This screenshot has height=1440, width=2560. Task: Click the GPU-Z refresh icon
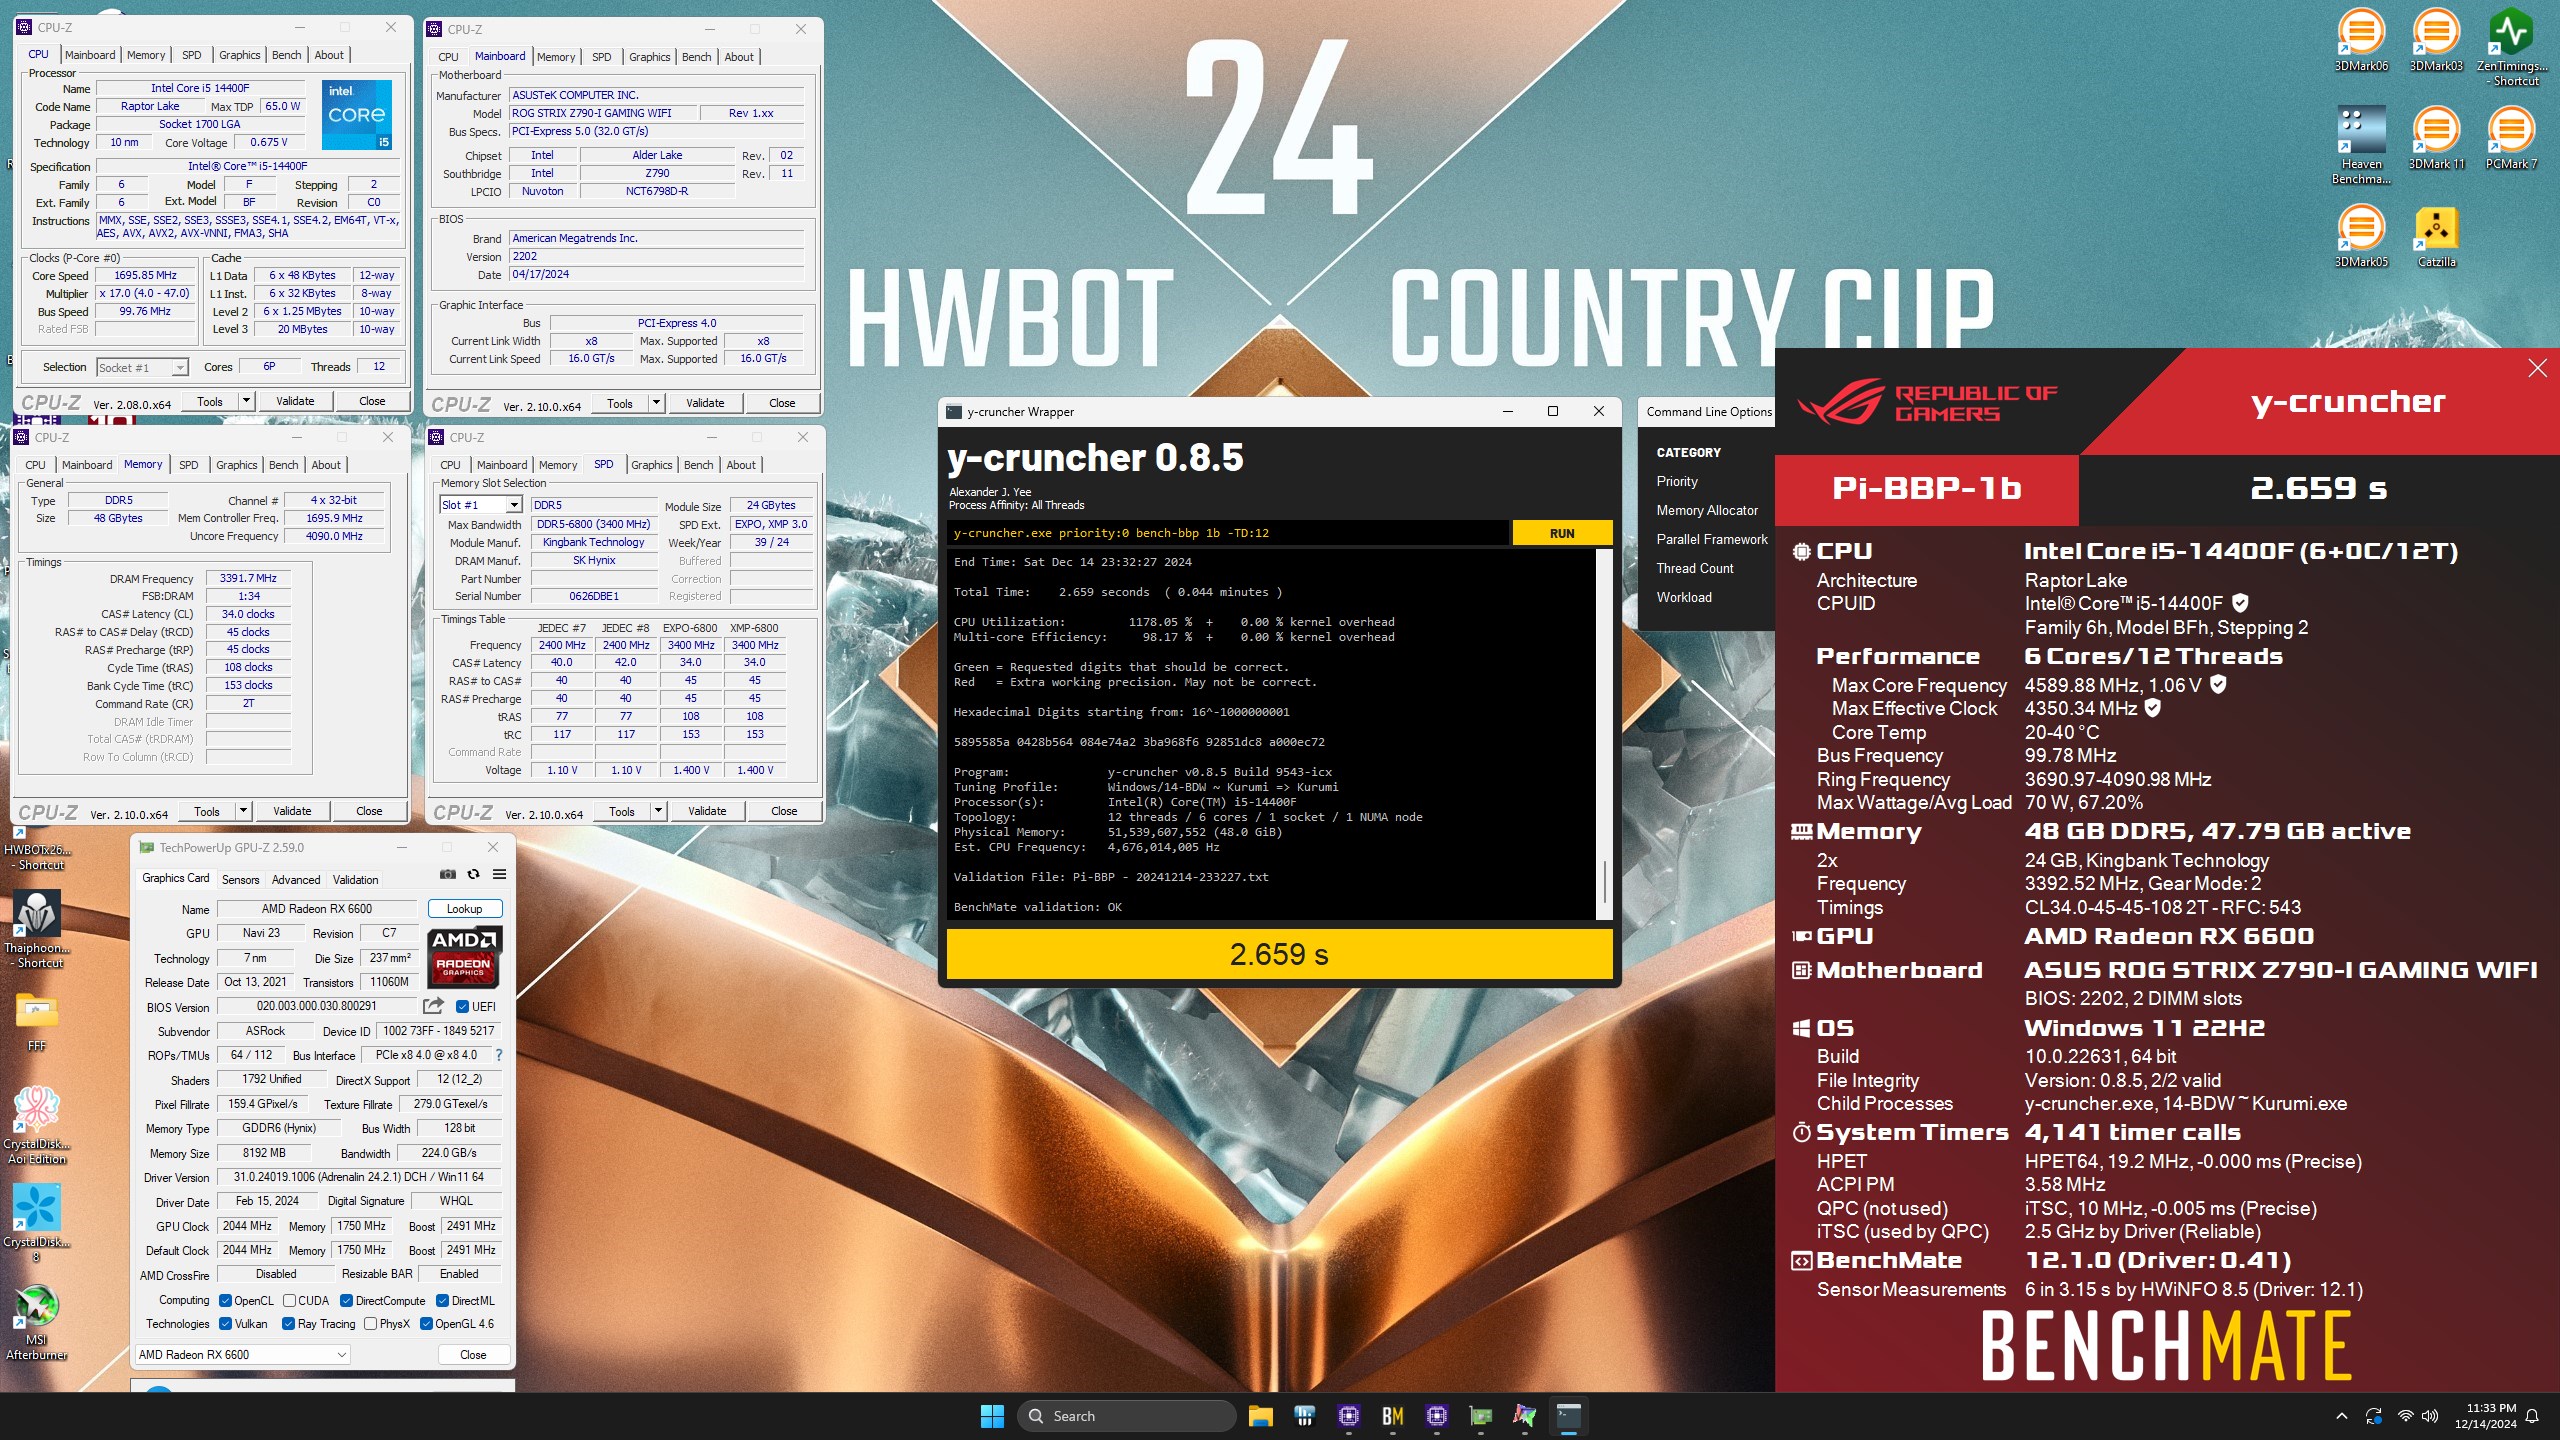(473, 874)
